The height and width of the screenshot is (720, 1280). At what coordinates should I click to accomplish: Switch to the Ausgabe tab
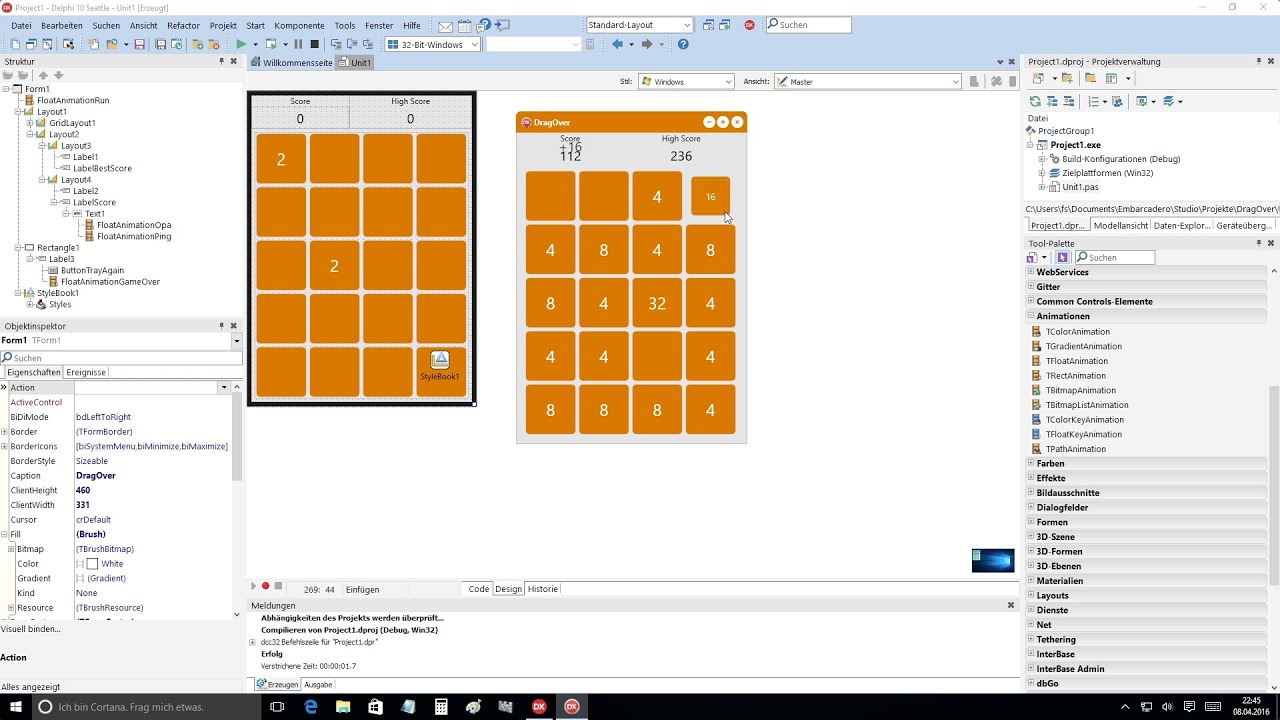tap(318, 685)
